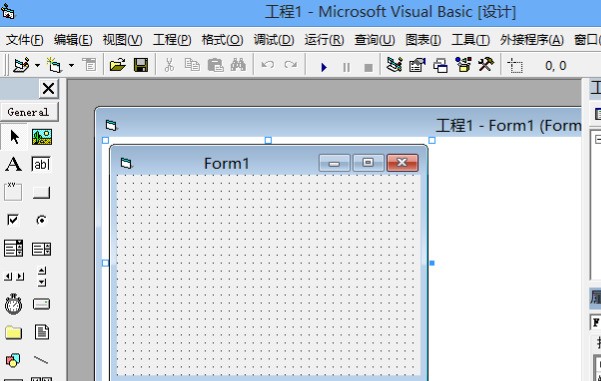Expand the Add Form dropdown arrow
Screen dimensions: 601x381
point(71,66)
